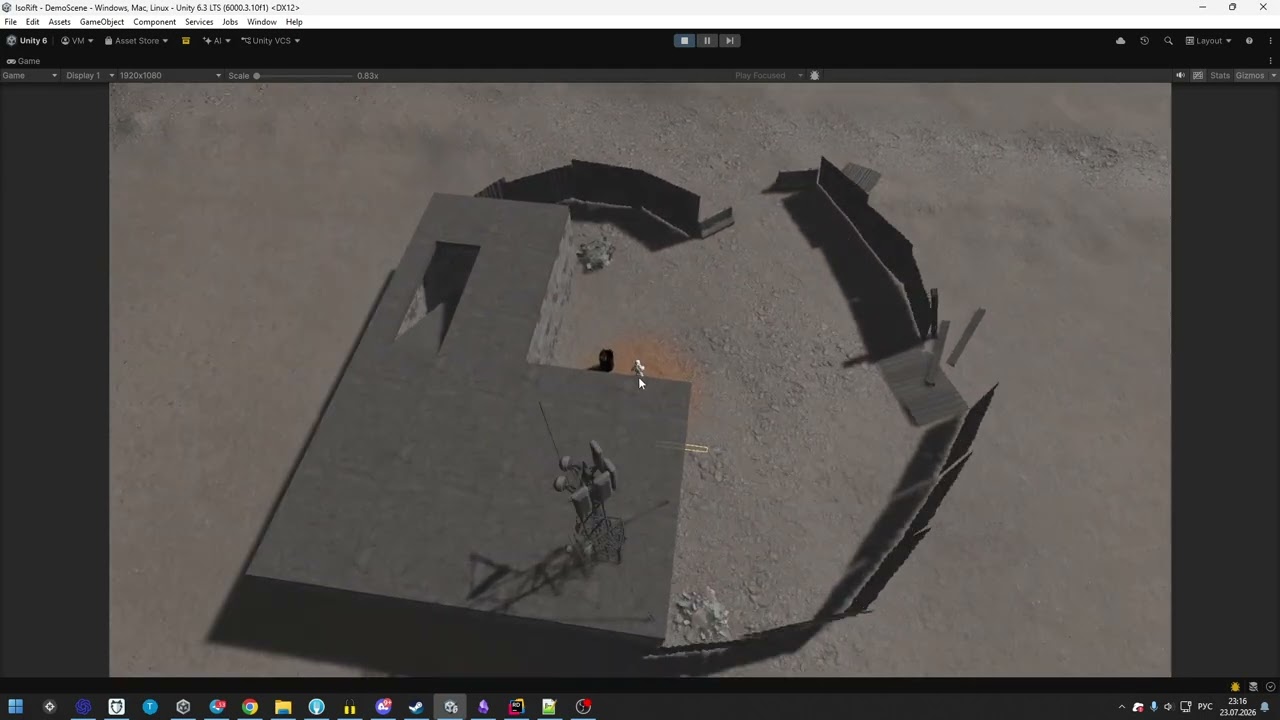Screen dimensions: 1280x720
Task: Toggle the frame debugger bug icon
Action: click(814, 76)
